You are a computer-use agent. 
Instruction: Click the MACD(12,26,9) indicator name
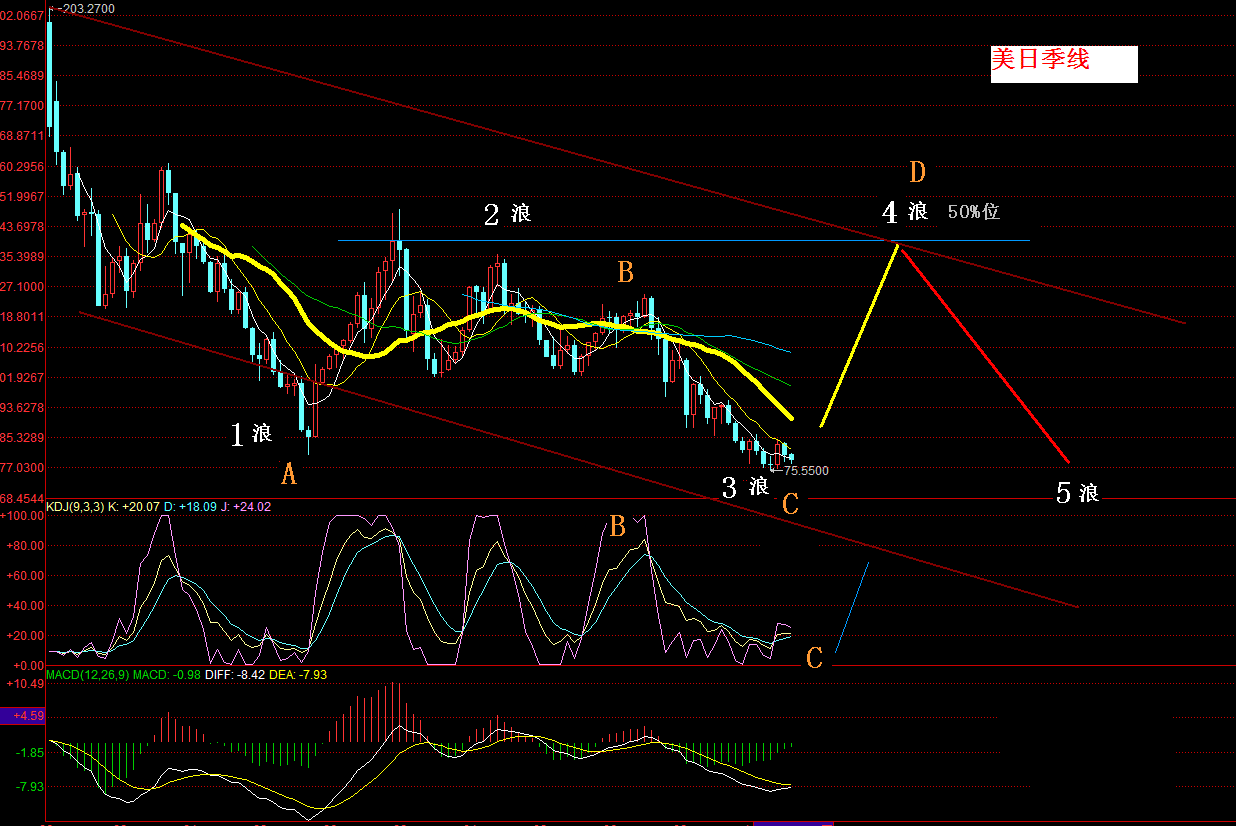coord(88,675)
